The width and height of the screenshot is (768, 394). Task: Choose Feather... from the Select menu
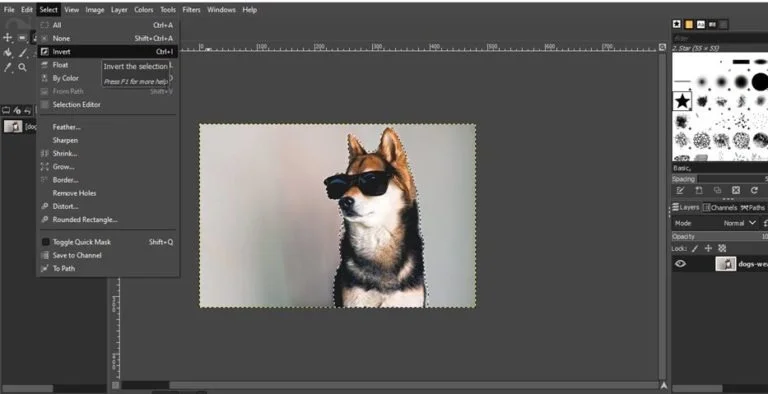[x=108, y=127]
